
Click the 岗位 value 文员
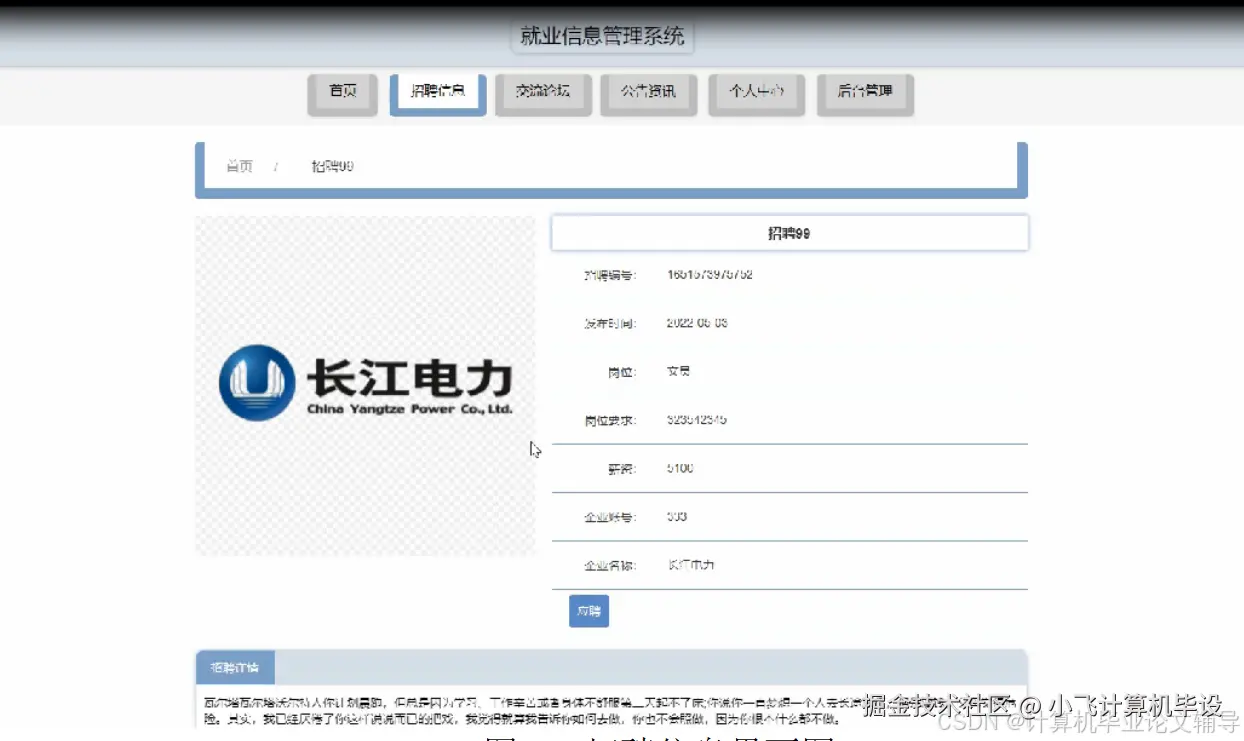pyautogui.click(x=678, y=371)
